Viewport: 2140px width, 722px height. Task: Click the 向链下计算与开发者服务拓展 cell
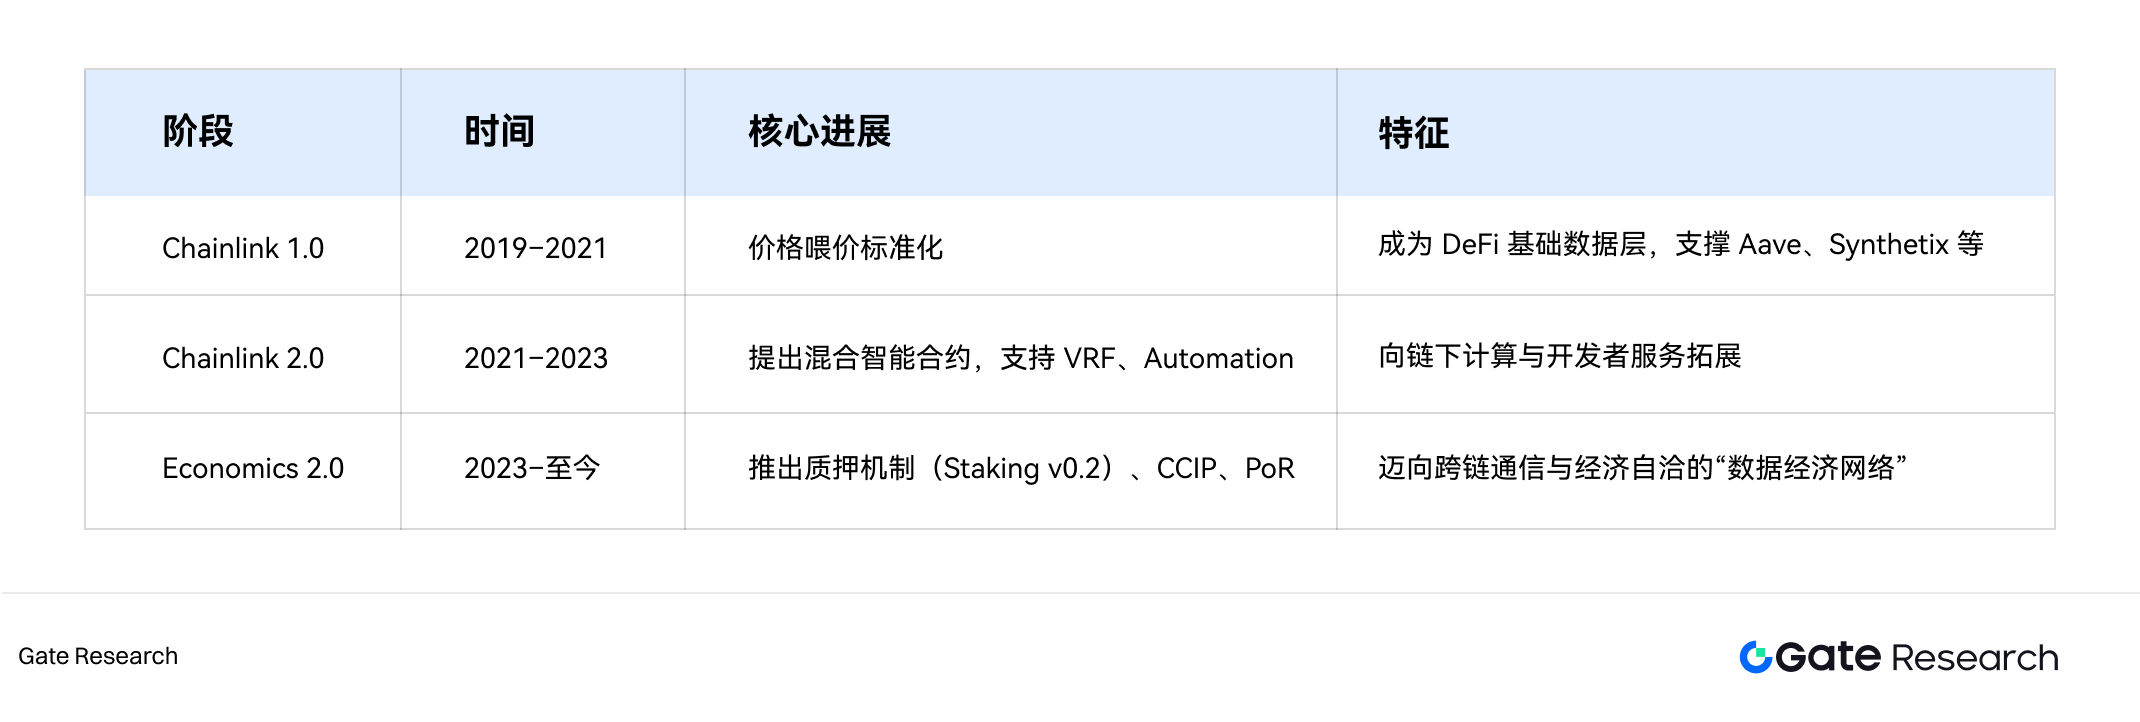point(1560,356)
